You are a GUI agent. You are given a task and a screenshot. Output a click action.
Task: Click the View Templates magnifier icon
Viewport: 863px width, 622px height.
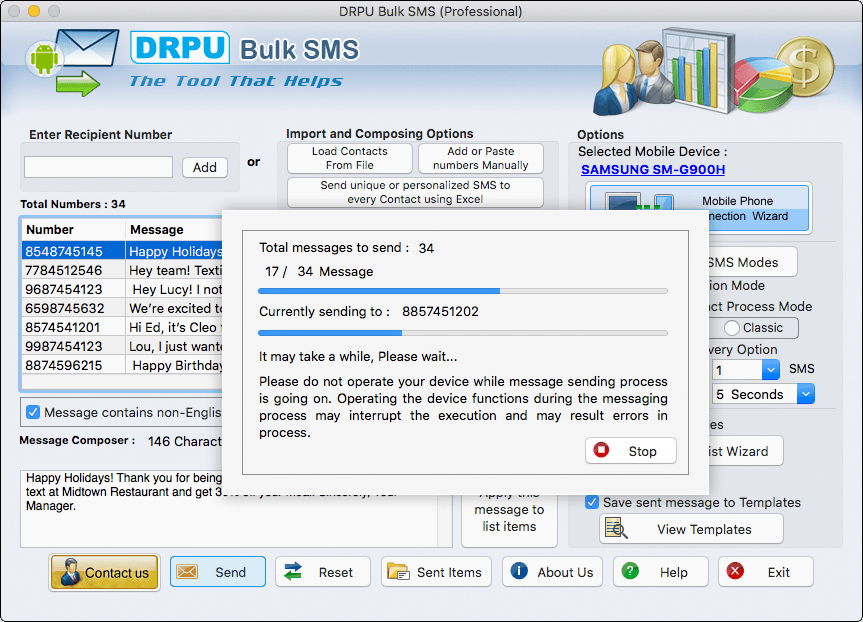[x=616, y=528]
